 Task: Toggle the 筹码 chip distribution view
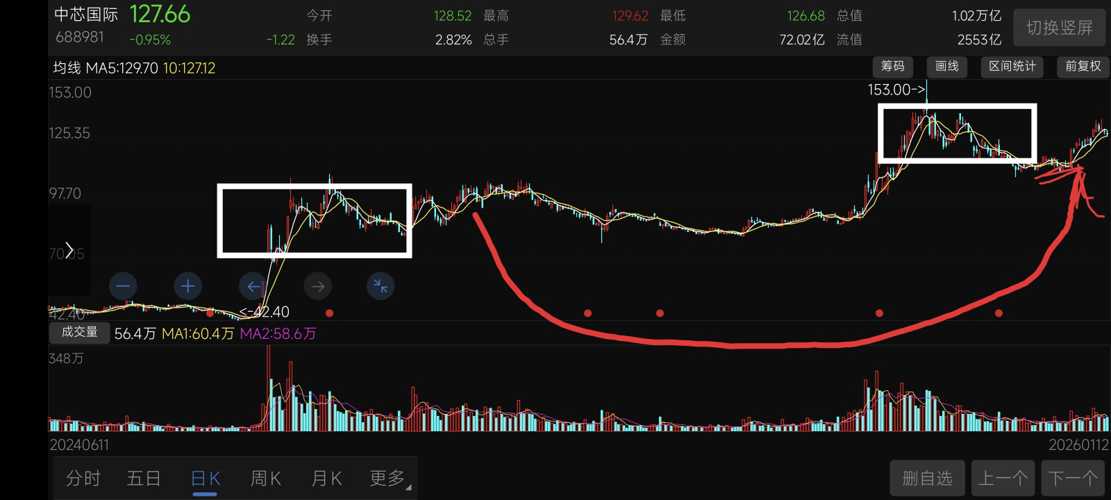click(893, 67)
